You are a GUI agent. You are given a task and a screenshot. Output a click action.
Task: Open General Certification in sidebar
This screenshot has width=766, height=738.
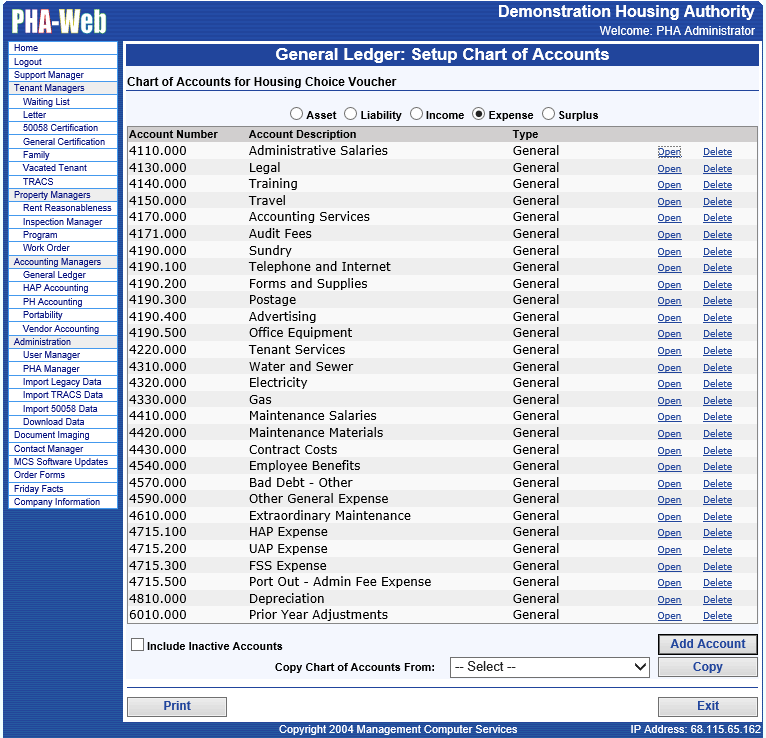tap(63, 142)
